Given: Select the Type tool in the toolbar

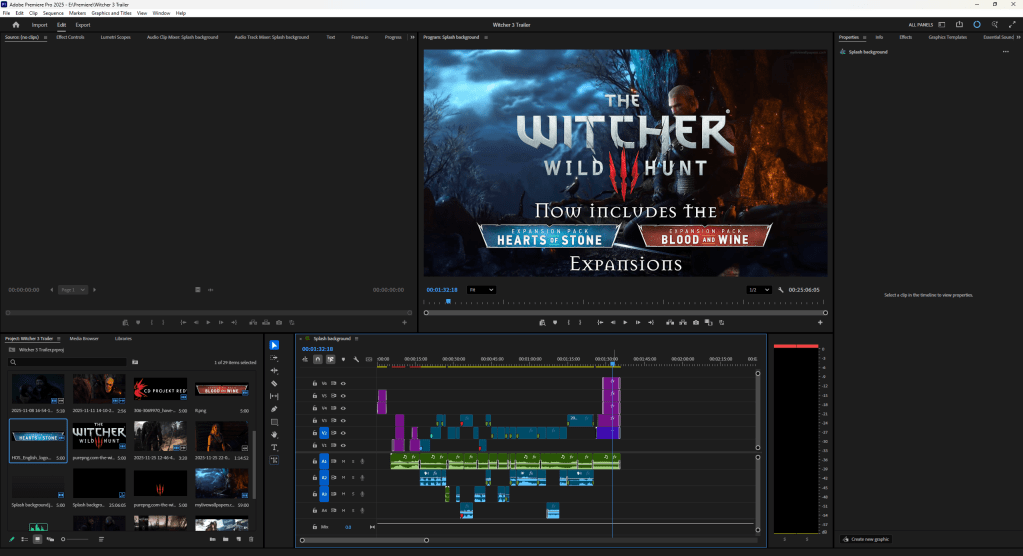Looking at the screenshot, I should [275, 448].
